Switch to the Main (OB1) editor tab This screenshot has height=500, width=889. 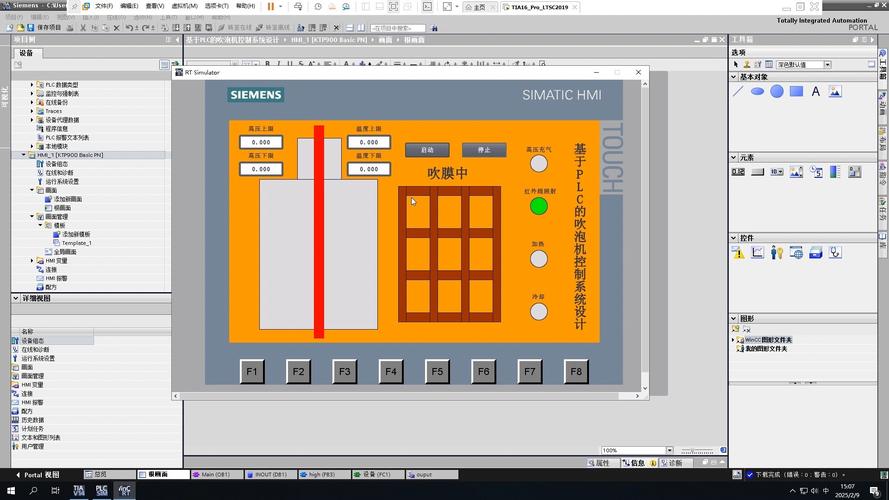pyautogui.click(x=212, y=474)
